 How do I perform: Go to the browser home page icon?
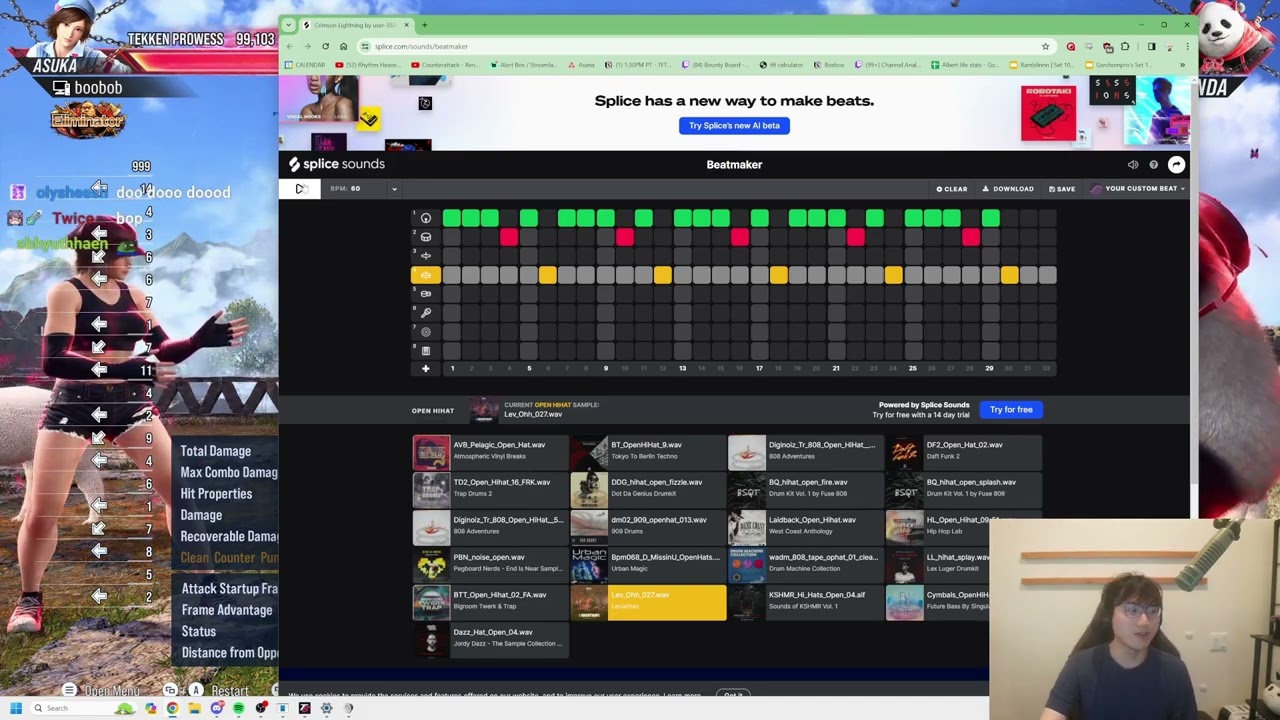click(343, 46)
